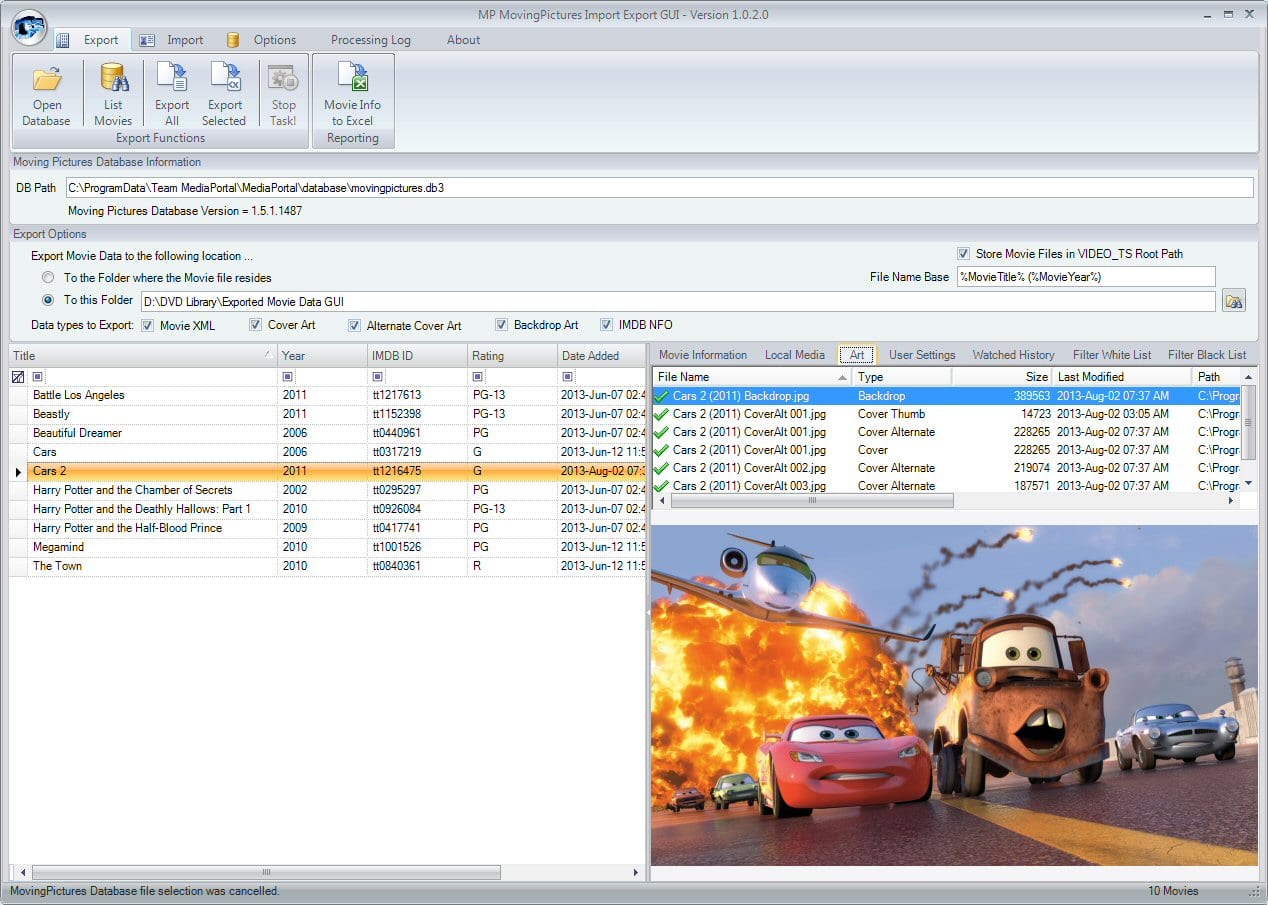Image resolution: width=1268 pixels, height=905 pixels.
Task: Click current-row arrow indicator beside Cars 2
Action: 18,471
